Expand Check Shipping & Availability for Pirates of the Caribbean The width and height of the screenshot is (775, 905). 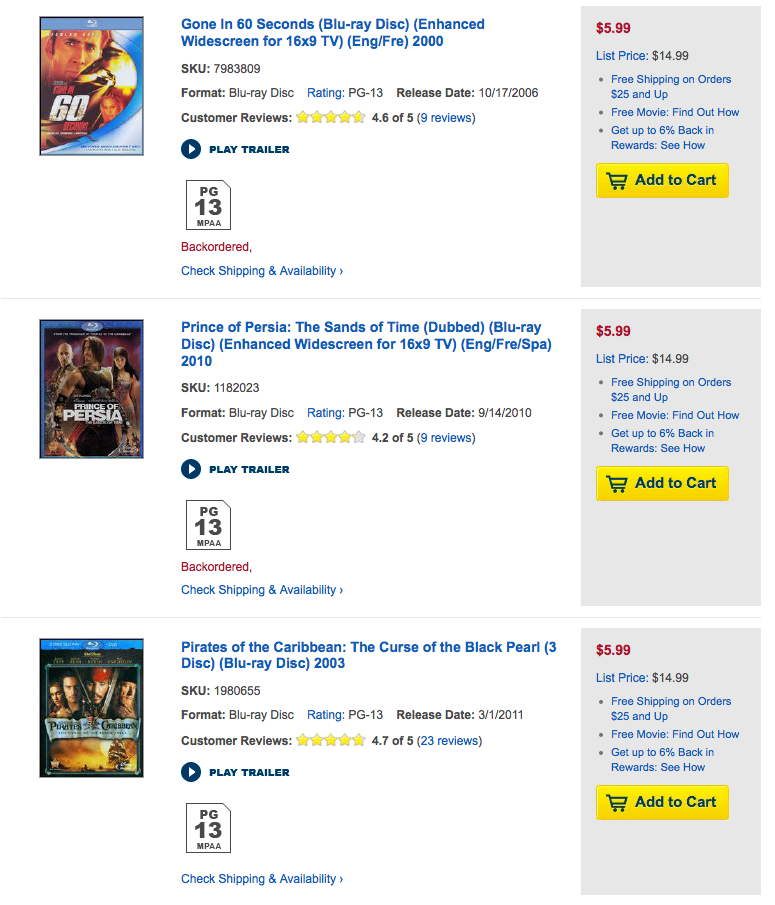click(x=261, y=879)
